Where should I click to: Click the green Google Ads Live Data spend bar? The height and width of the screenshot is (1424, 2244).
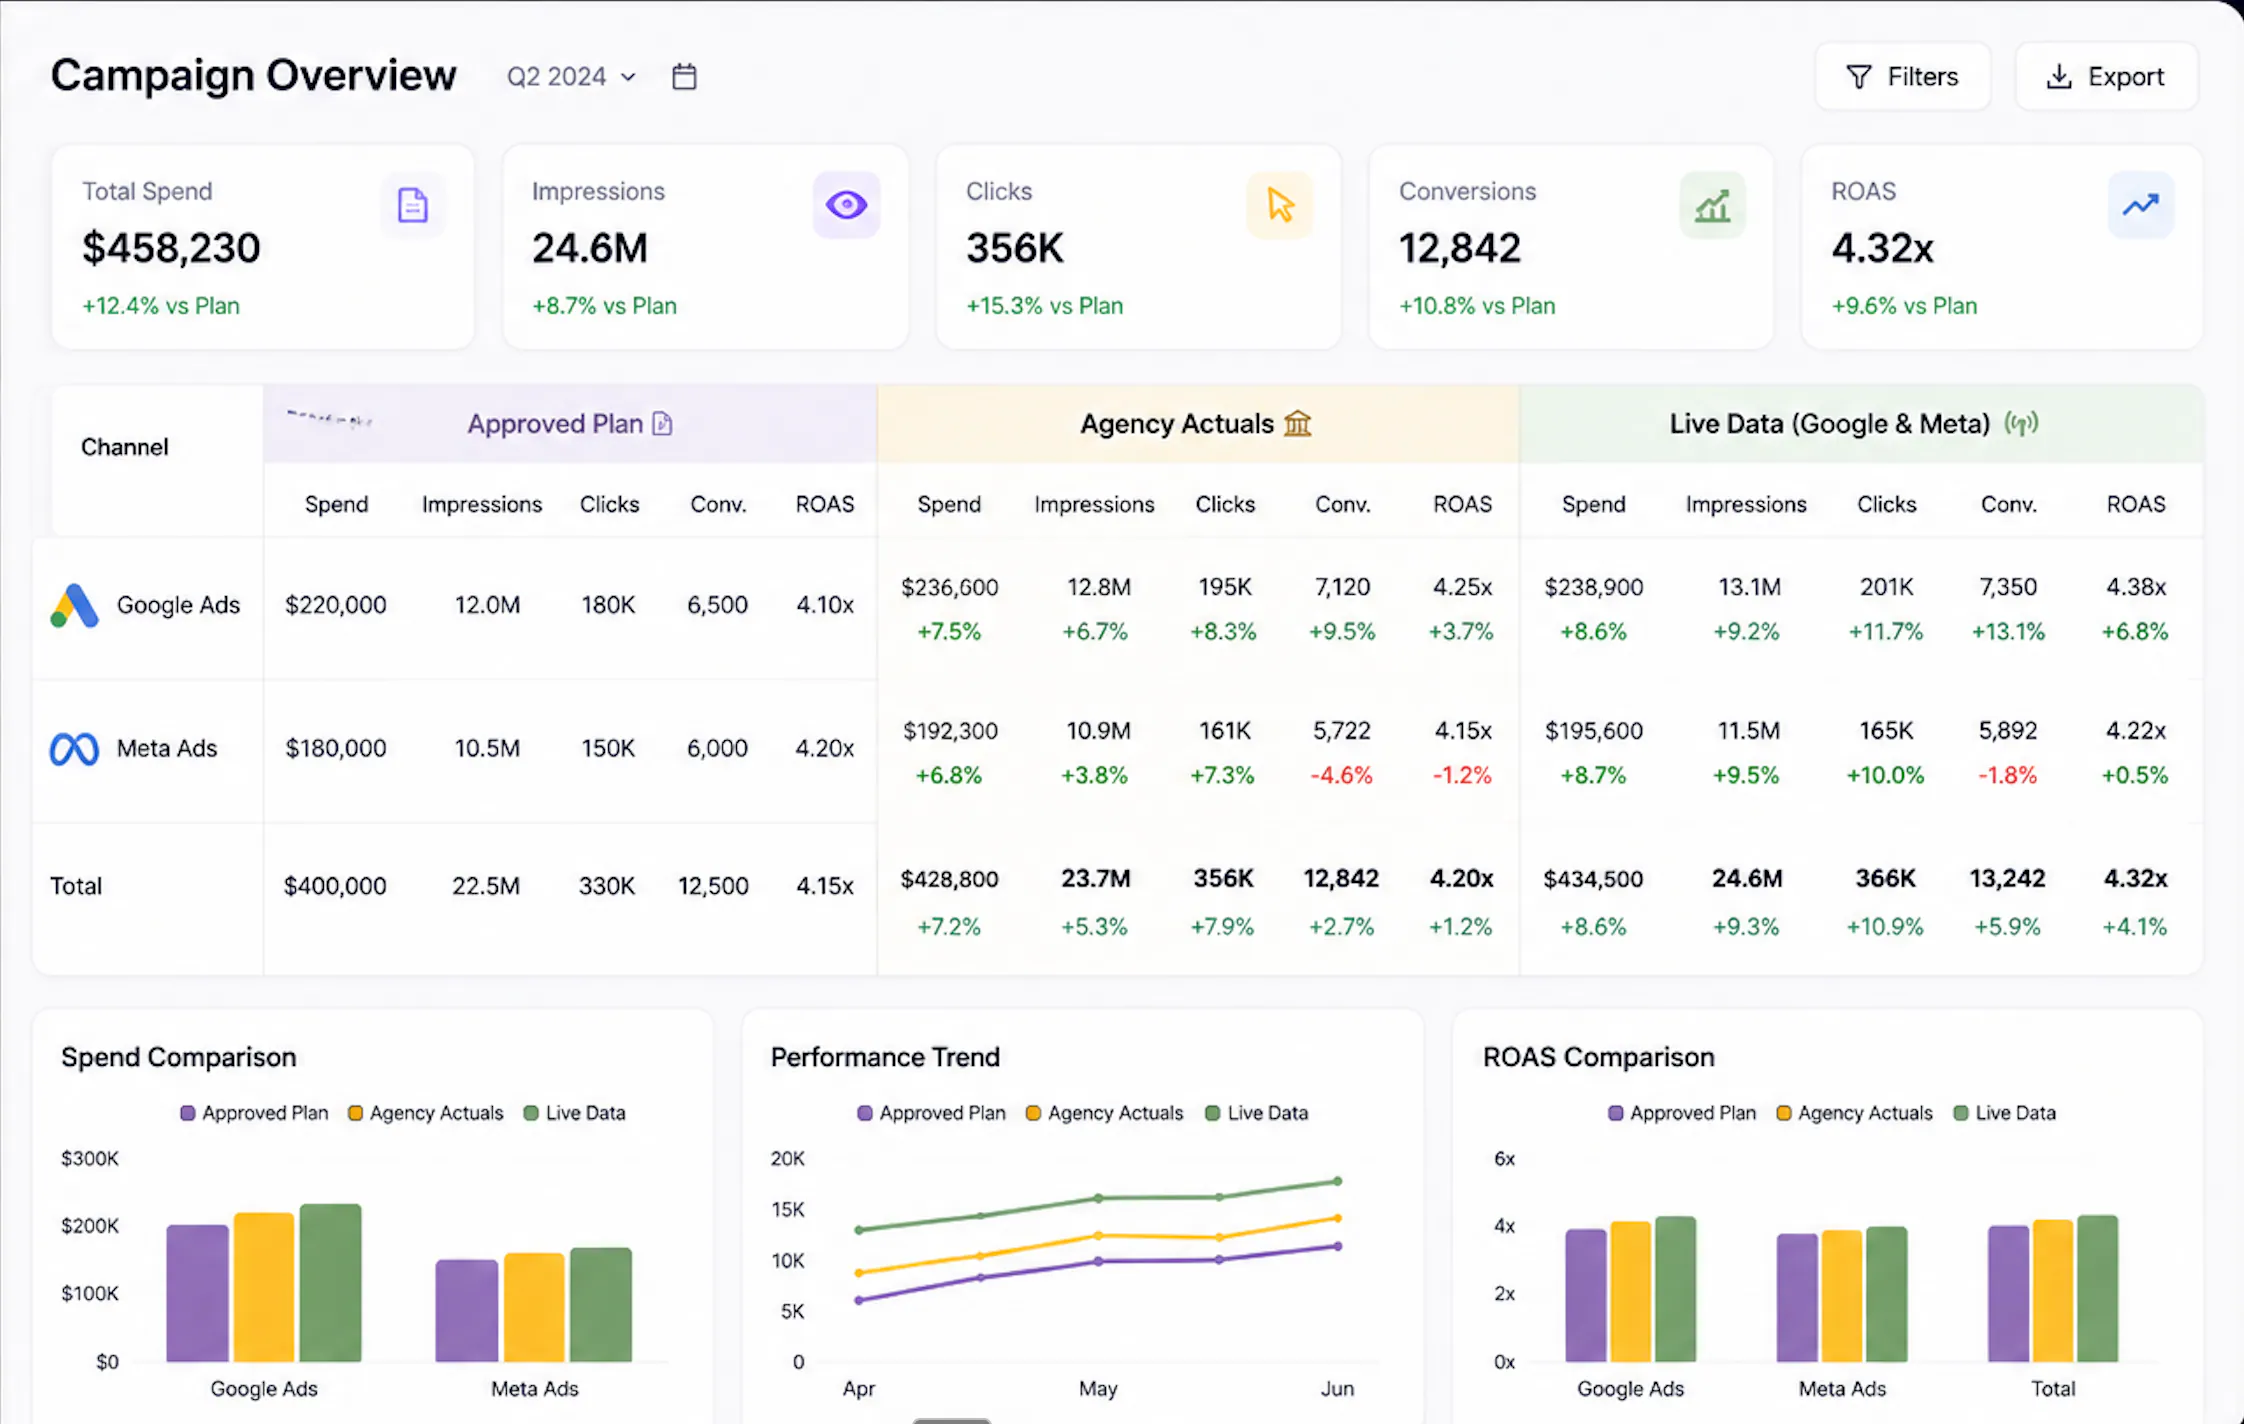pos(331,1283)
